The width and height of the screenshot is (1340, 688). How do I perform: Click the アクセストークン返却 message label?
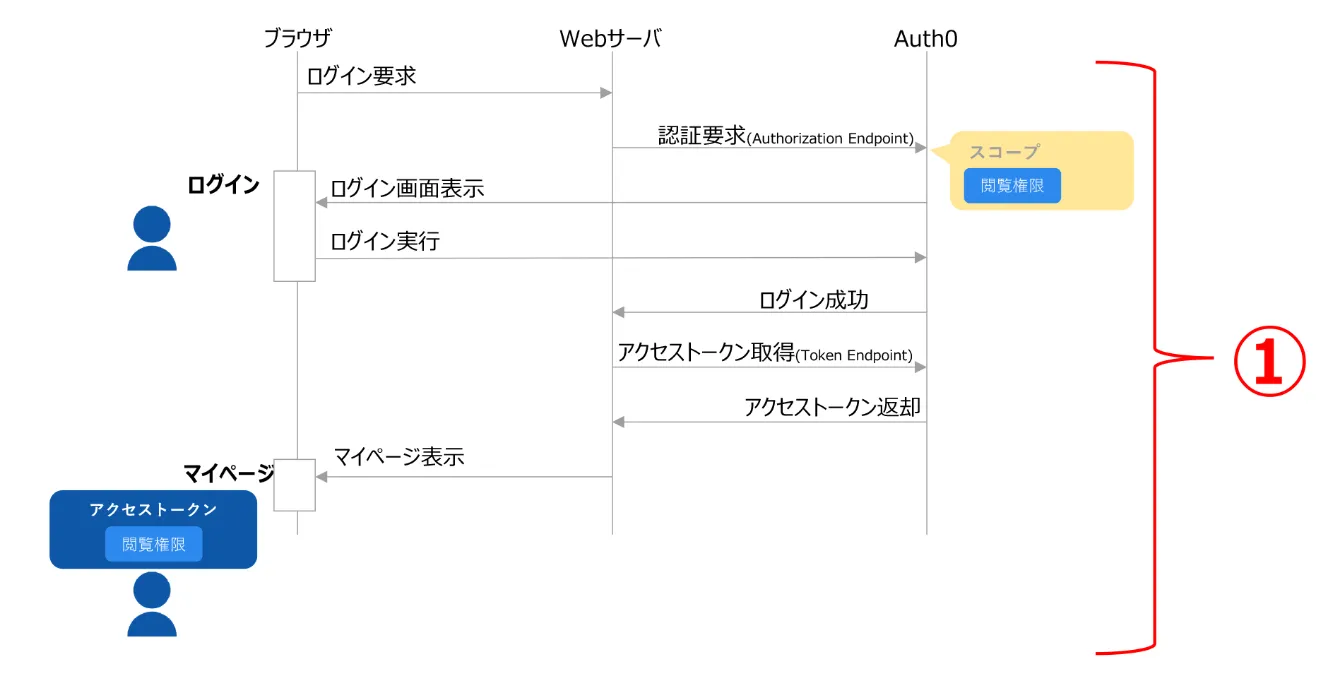[832, 407]
